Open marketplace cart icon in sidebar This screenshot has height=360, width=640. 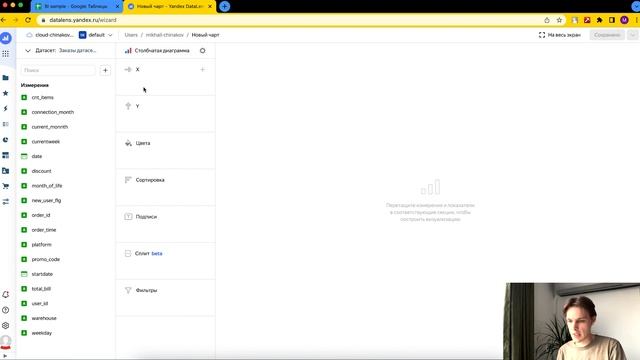pyautogui.click(x=6, y=186)
